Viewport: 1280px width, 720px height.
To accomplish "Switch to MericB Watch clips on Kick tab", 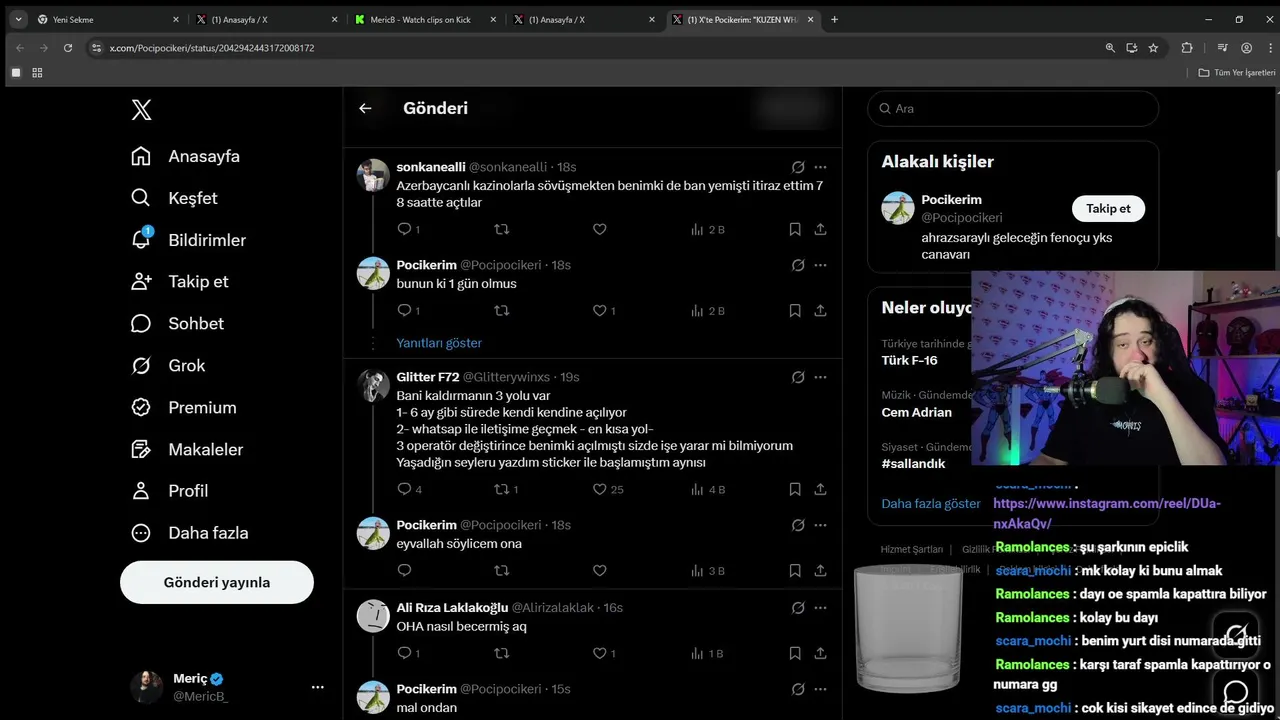I will (x=426, y=19).
